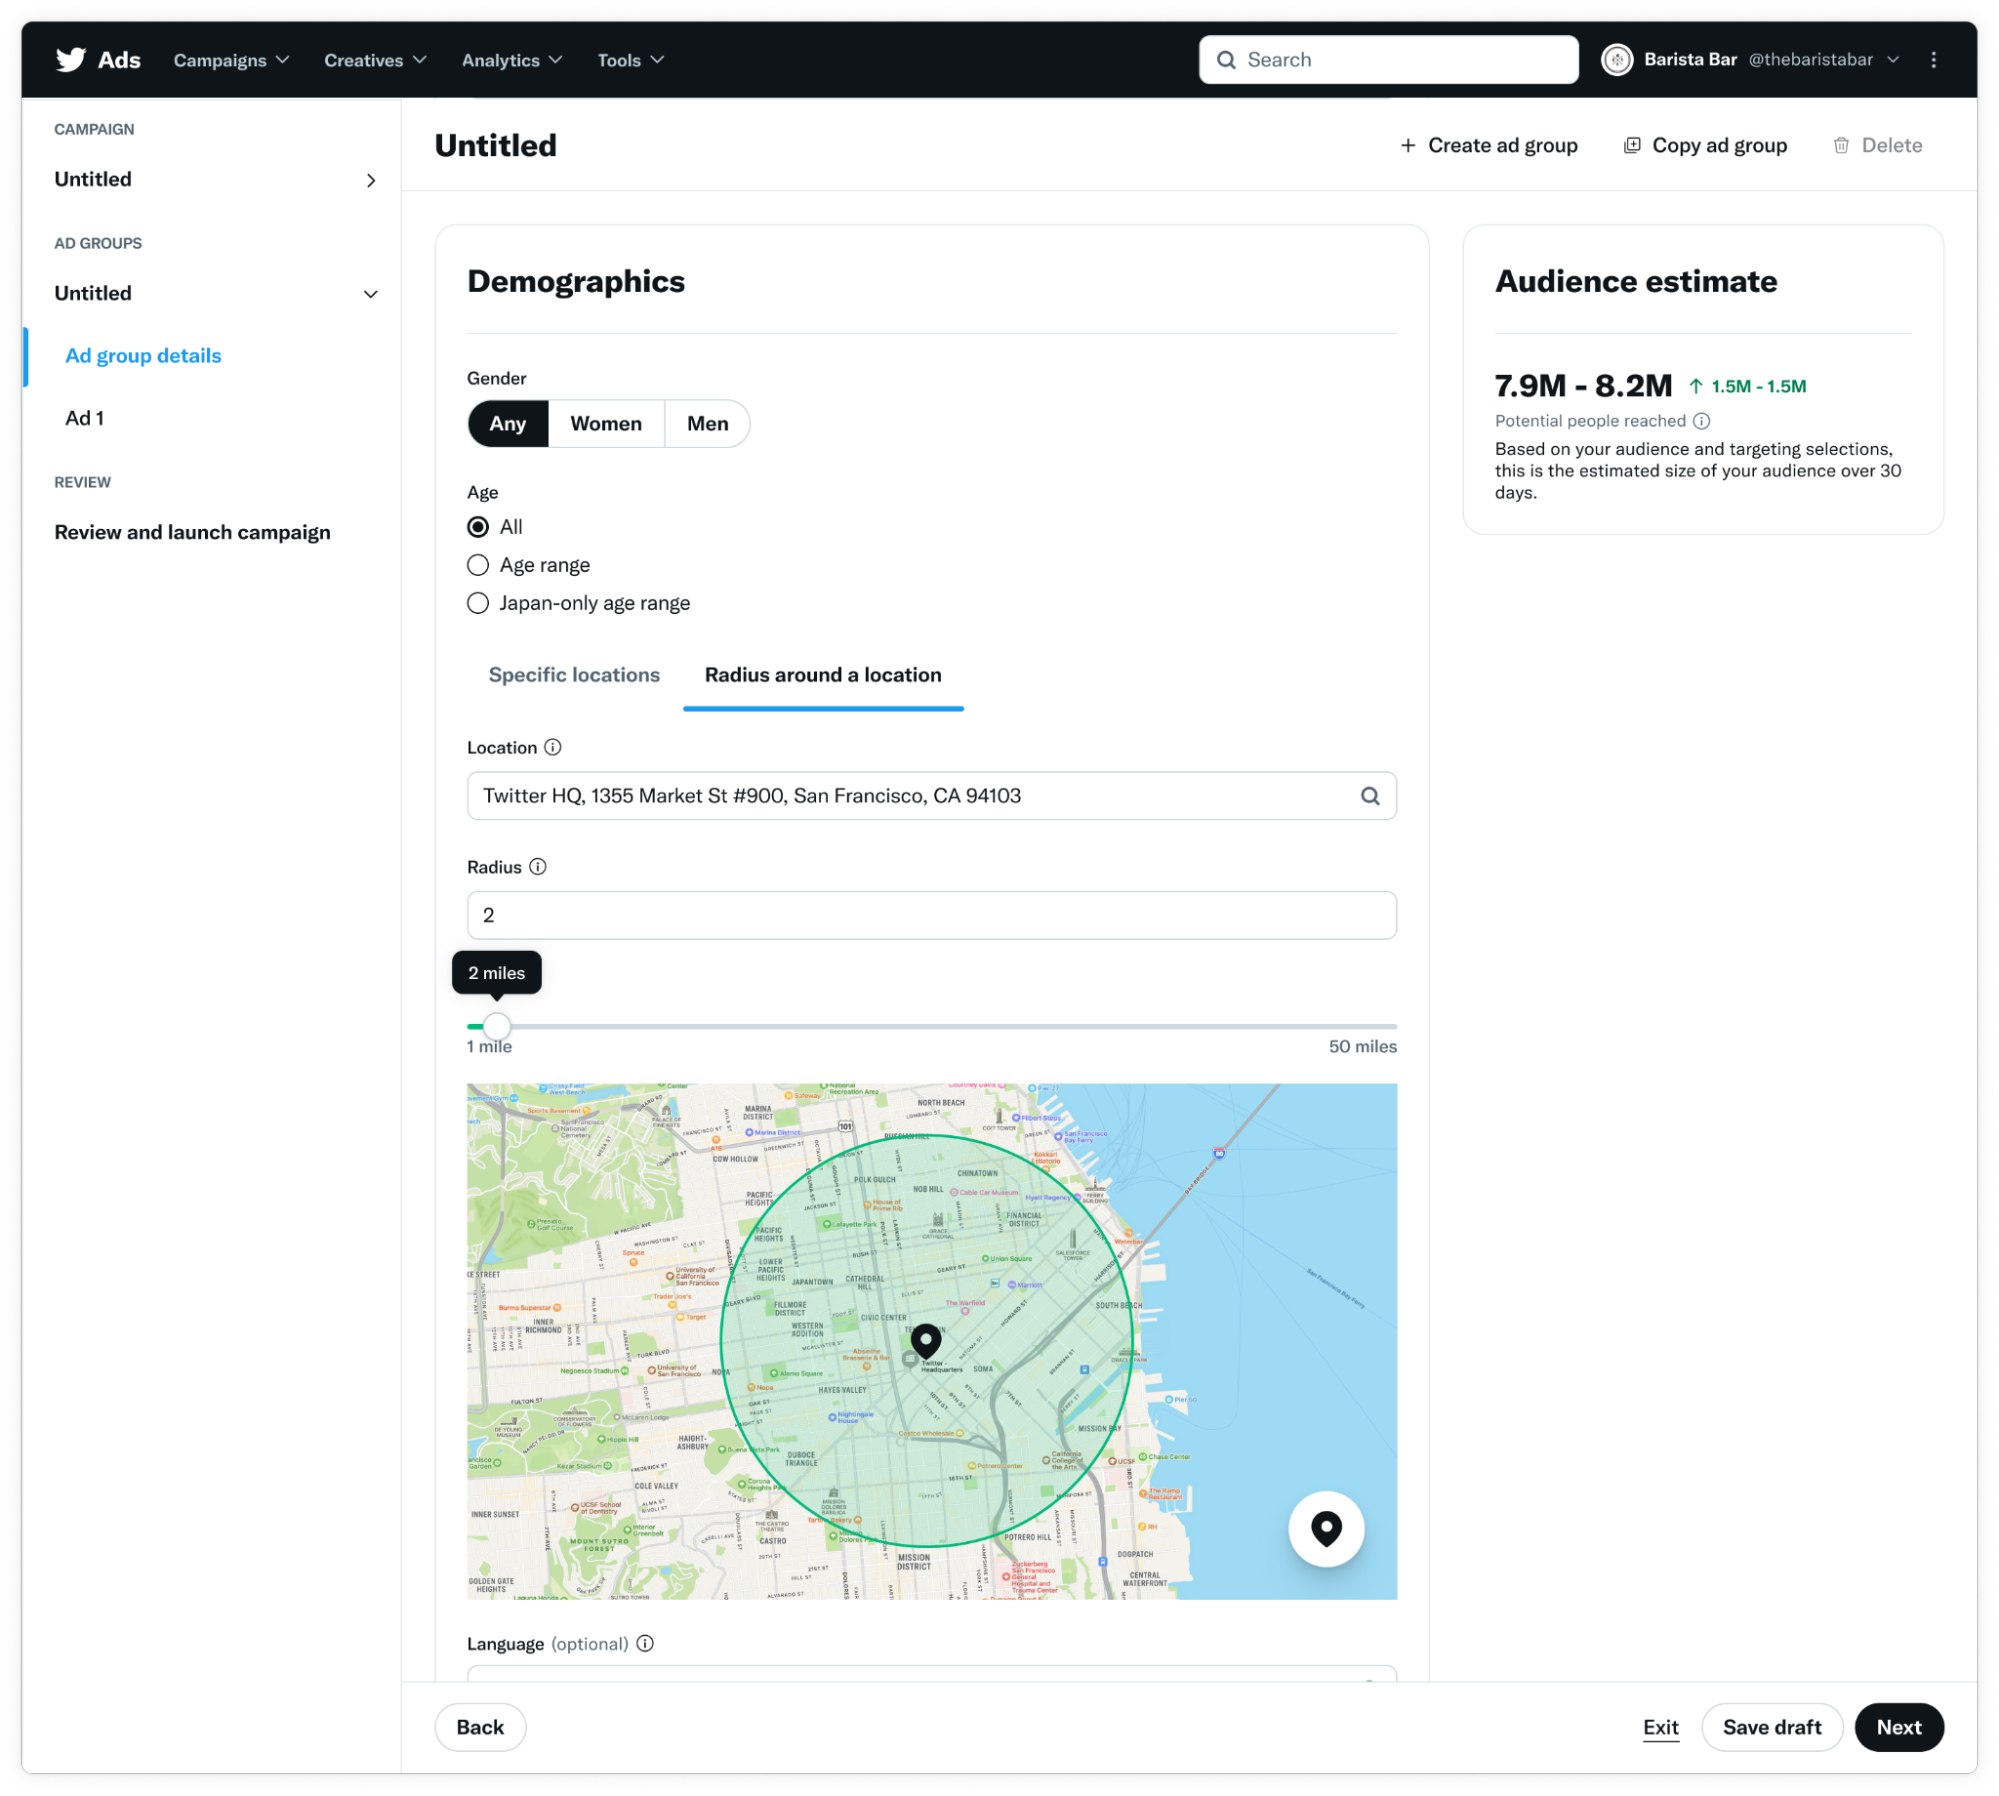Screen dimensions: 1999x1796
Task: Click the Location search input field
Action: tap(931, 796)
